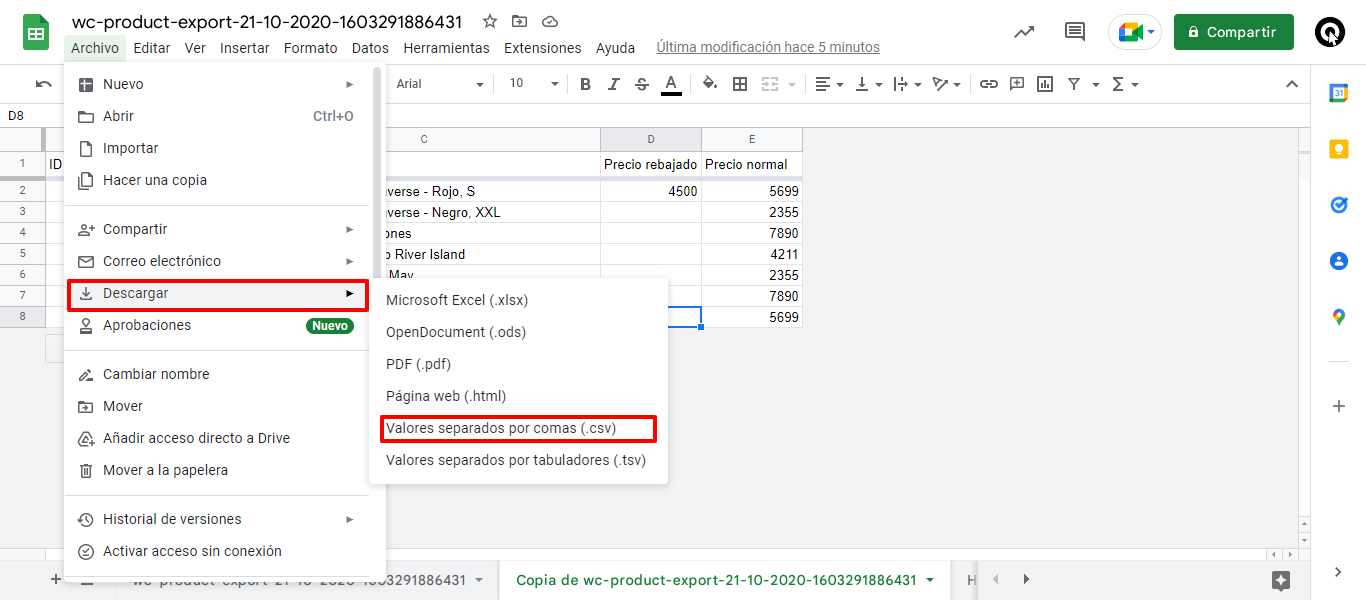This screenshot has height=600, width=1366.
Task: Activar acceso sin conexión option
Action: [192, 551]
